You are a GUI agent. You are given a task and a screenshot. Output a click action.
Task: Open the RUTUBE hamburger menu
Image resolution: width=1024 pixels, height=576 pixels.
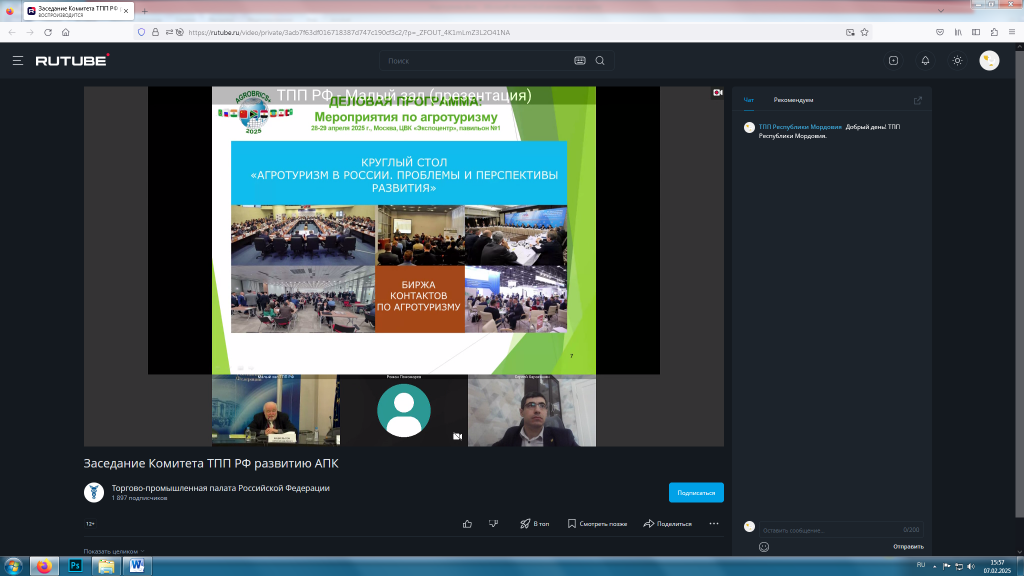tap(17, 61)
